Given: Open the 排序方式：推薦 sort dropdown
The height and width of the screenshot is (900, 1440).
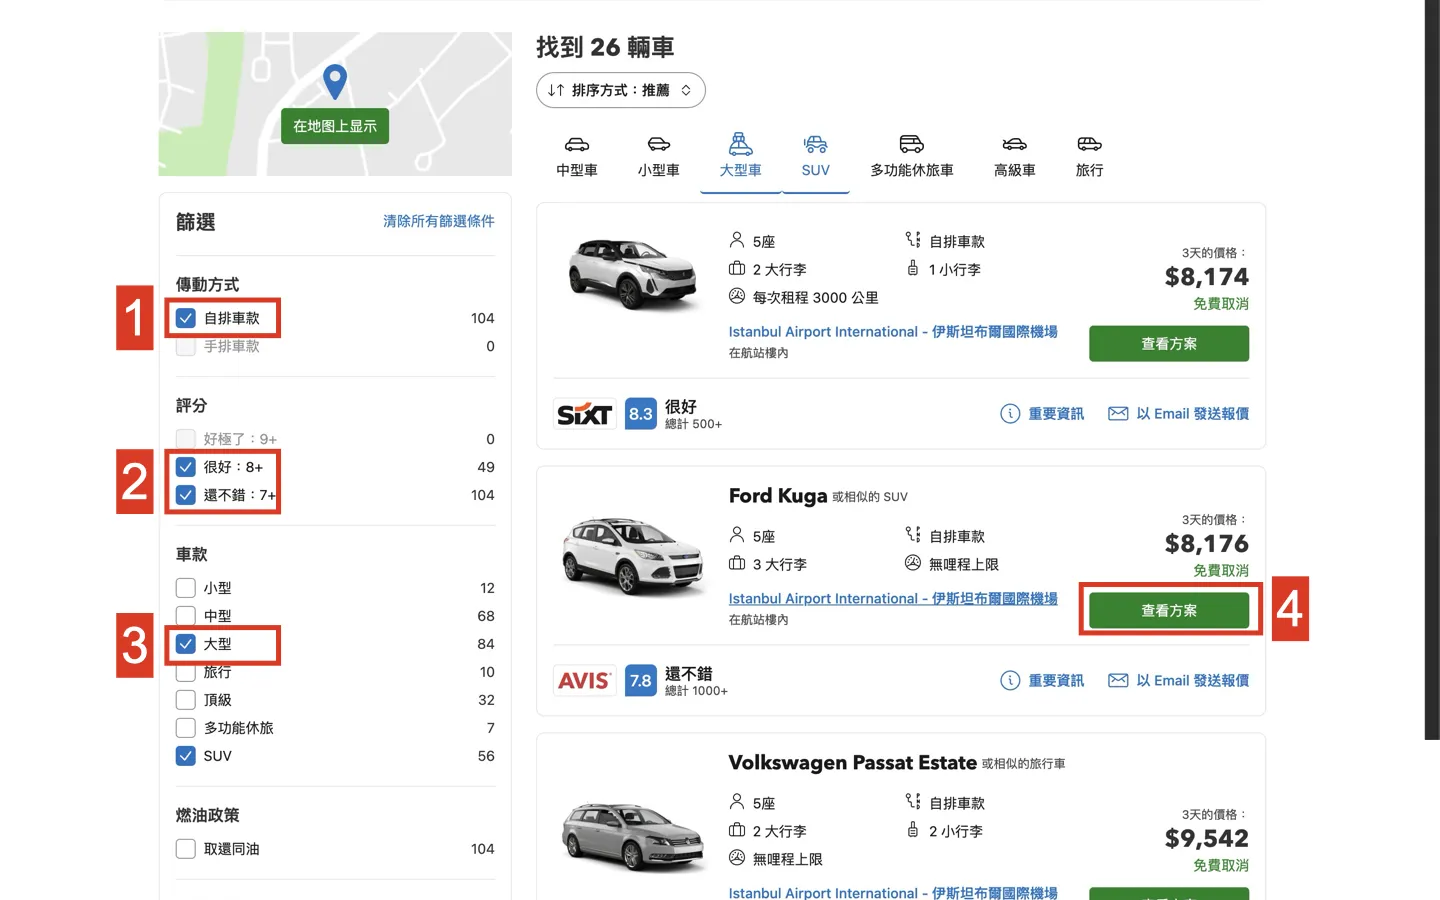Looking at the screenshot, I should click(621, 90).
